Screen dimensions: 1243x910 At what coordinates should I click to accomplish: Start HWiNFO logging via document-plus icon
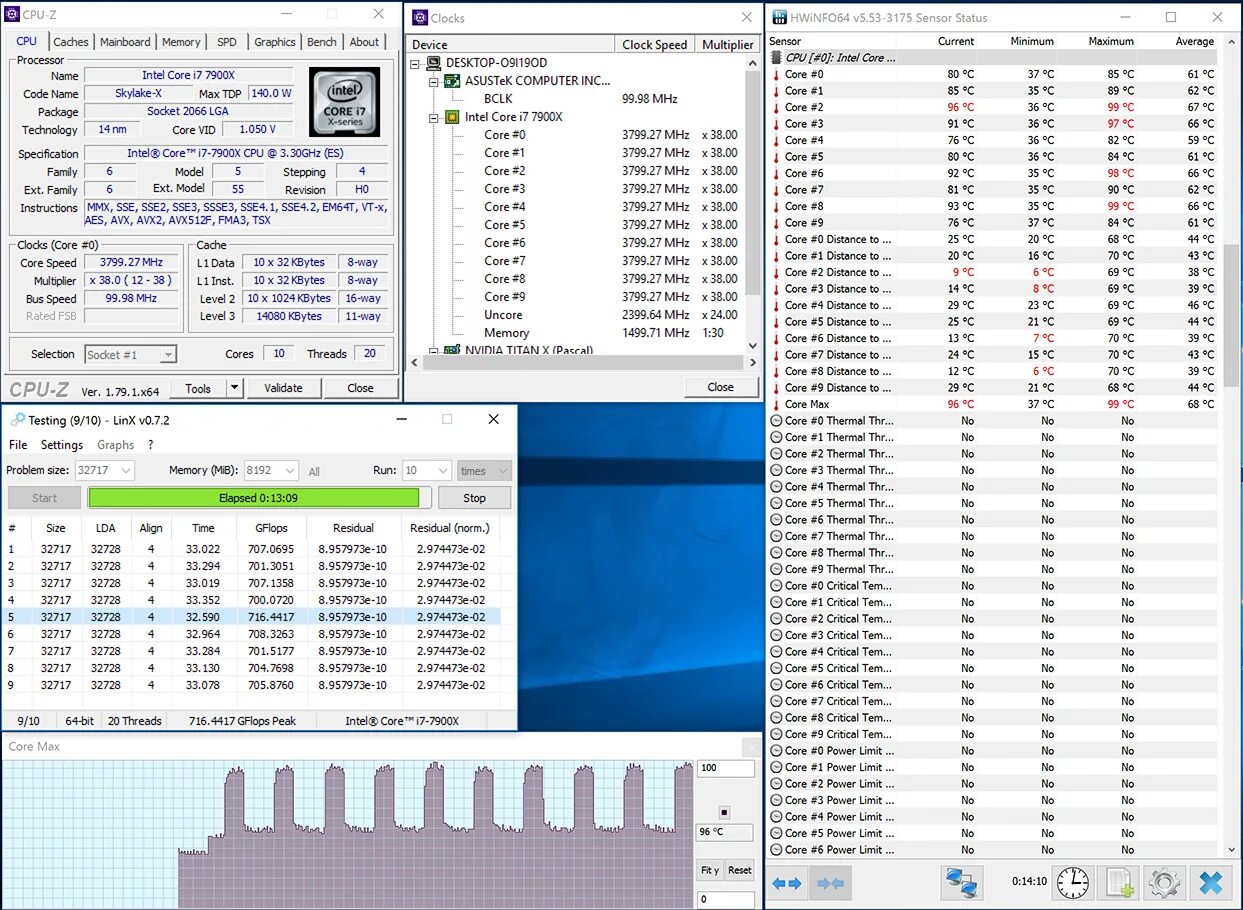point(1119,882)
